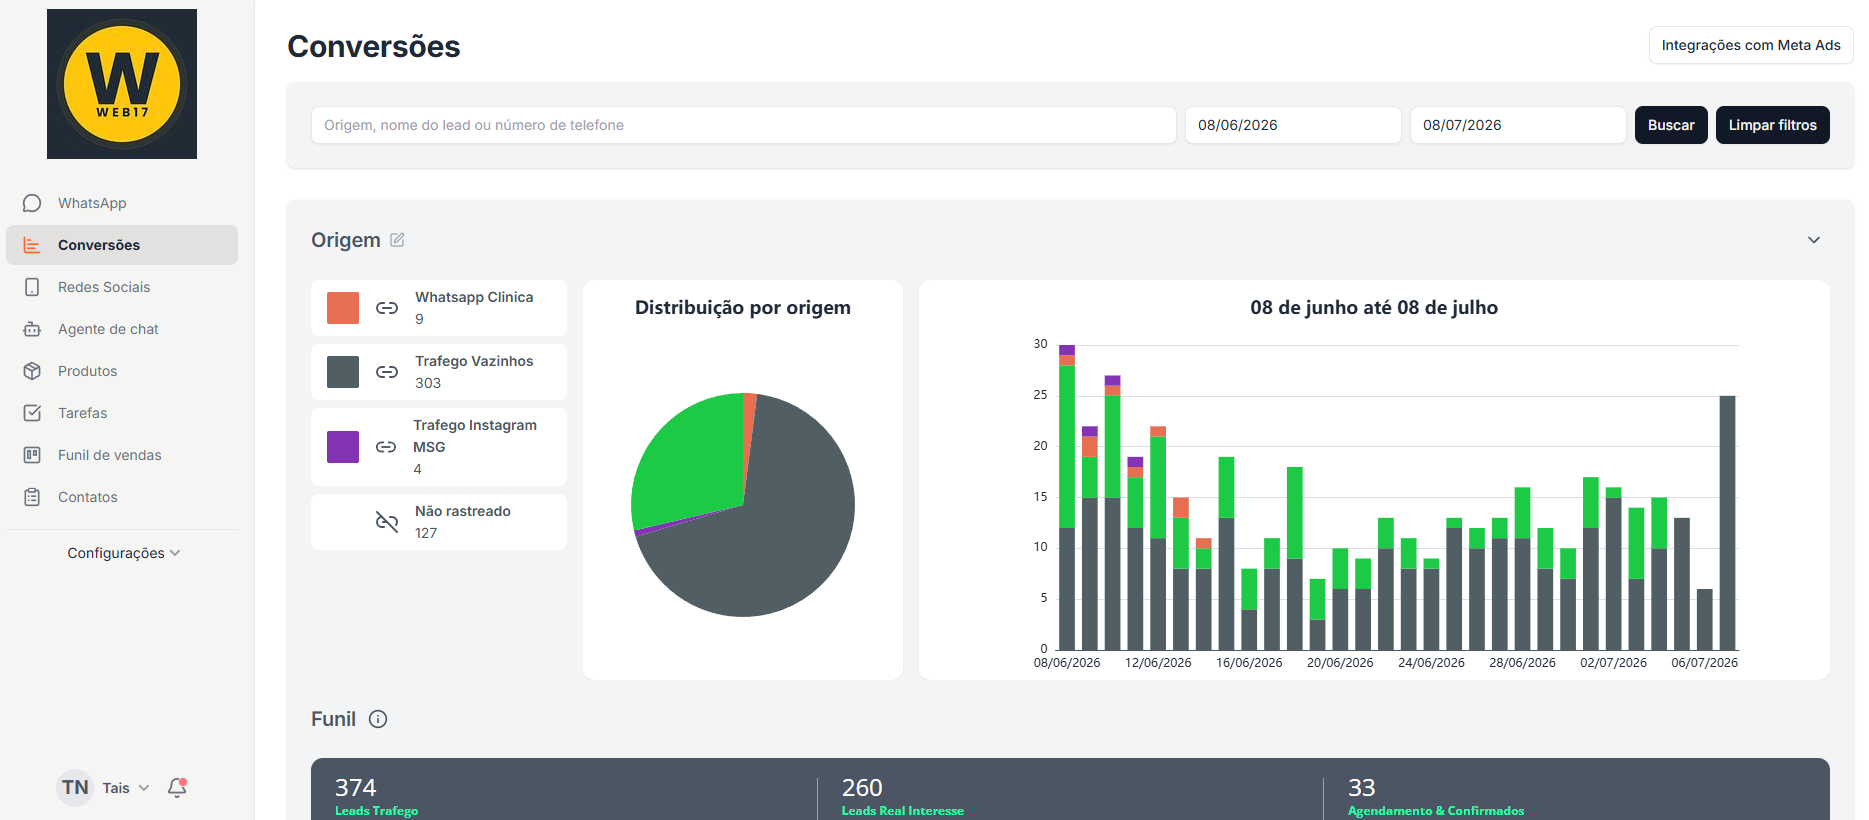Screen dimensions: 1869x820
Task: Click the tall rightmost gray bar in chart
Action: (x=1727, y=523)
